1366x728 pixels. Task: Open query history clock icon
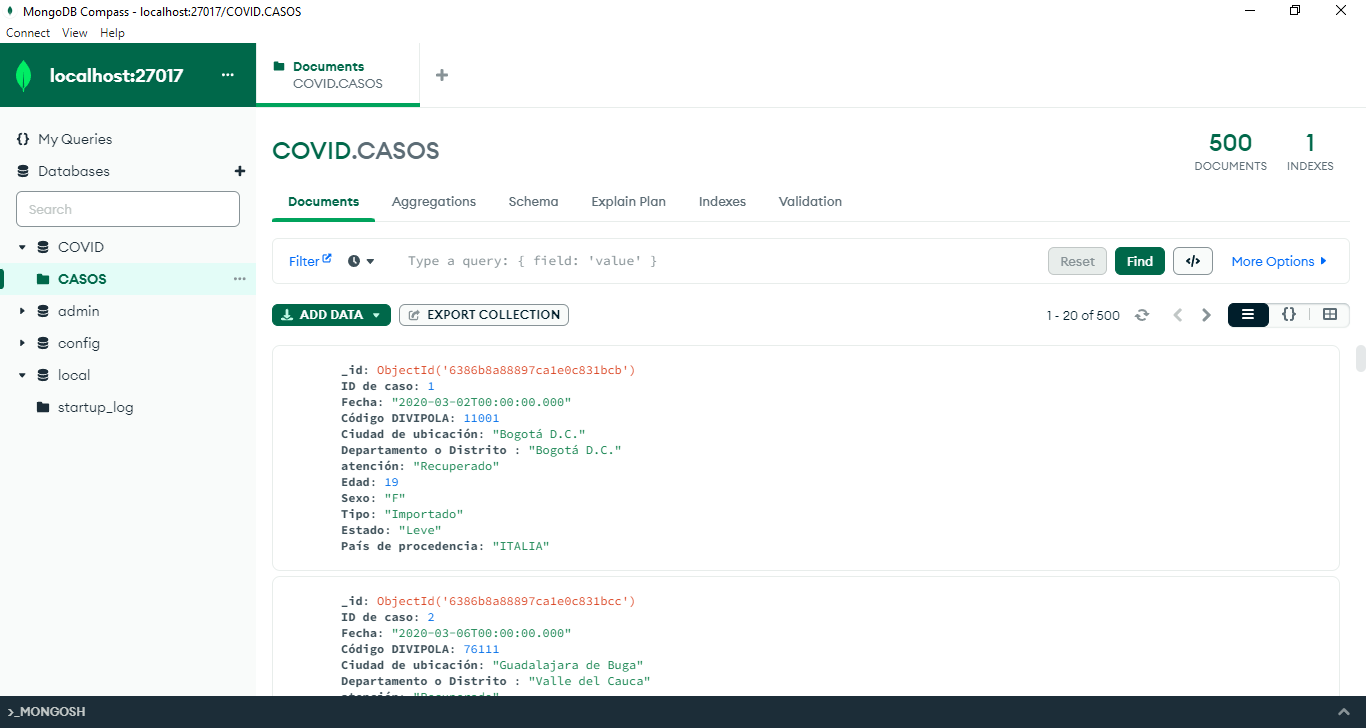coord(352,260)
